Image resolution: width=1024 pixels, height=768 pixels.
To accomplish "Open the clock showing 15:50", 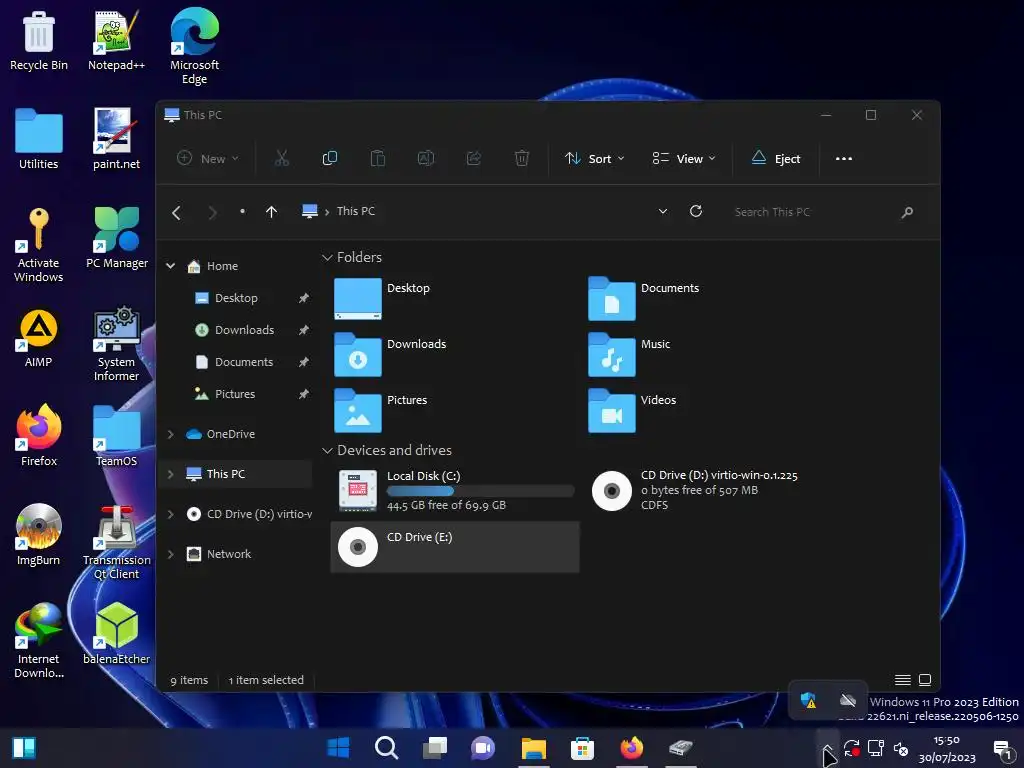I will pos(947,748).
